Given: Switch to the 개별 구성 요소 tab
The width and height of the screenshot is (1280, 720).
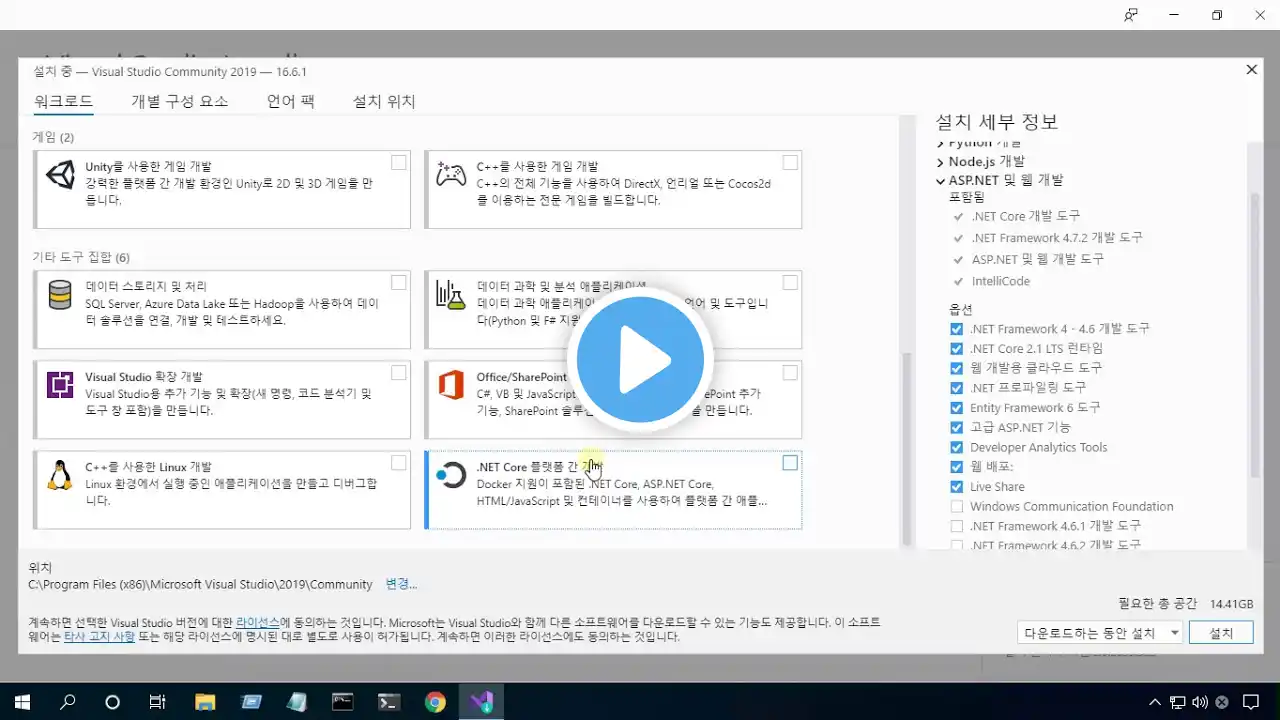Looking at the screenshot, I should [180, 101].
